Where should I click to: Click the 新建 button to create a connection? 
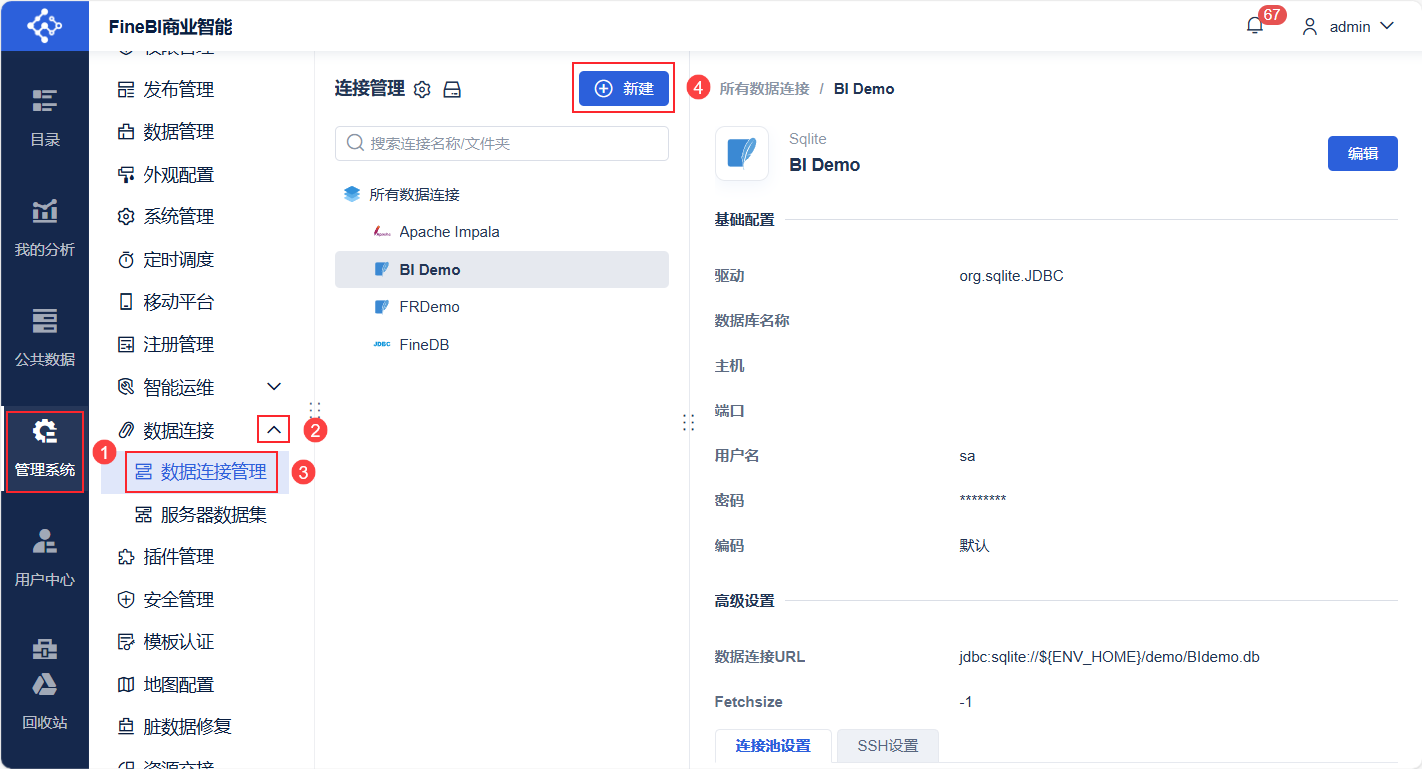tap(623, 88)
